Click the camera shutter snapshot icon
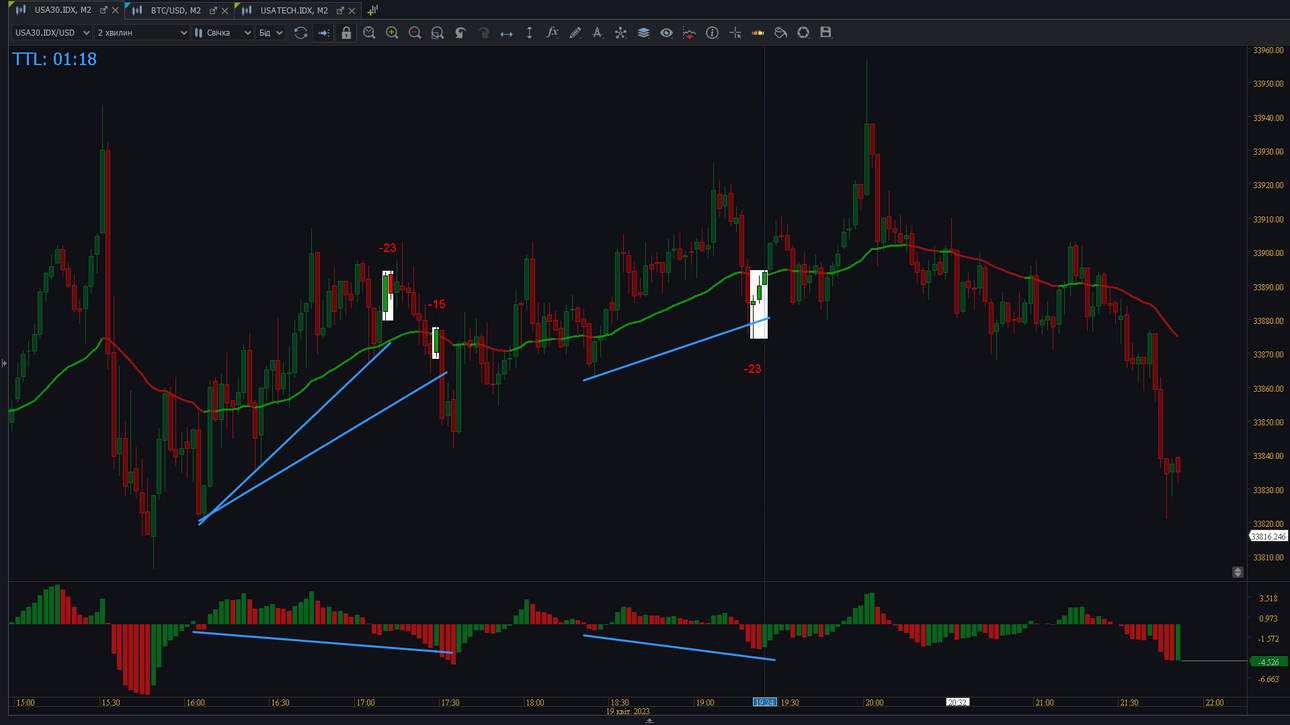 click(x=803, y=33)
